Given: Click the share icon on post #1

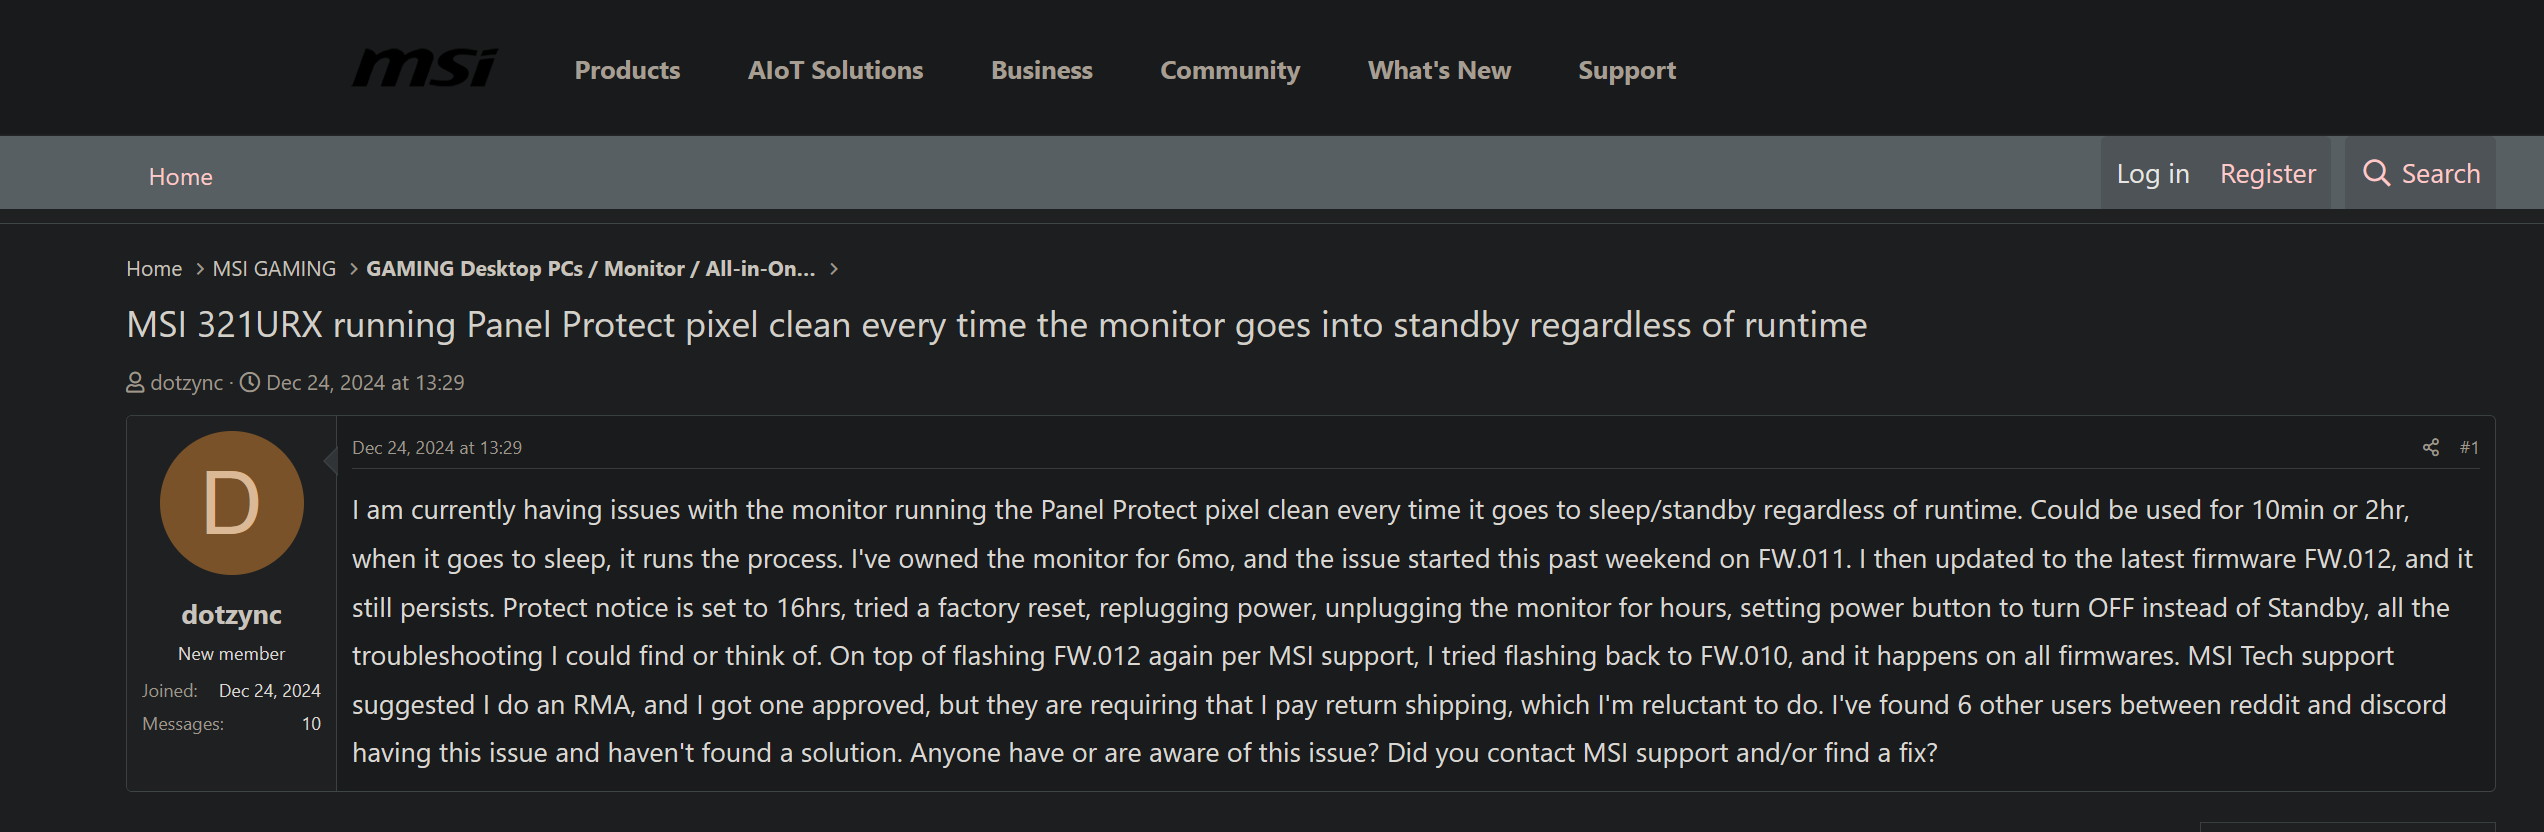Looking at the screenshot, I should [x=2431, y=447].
